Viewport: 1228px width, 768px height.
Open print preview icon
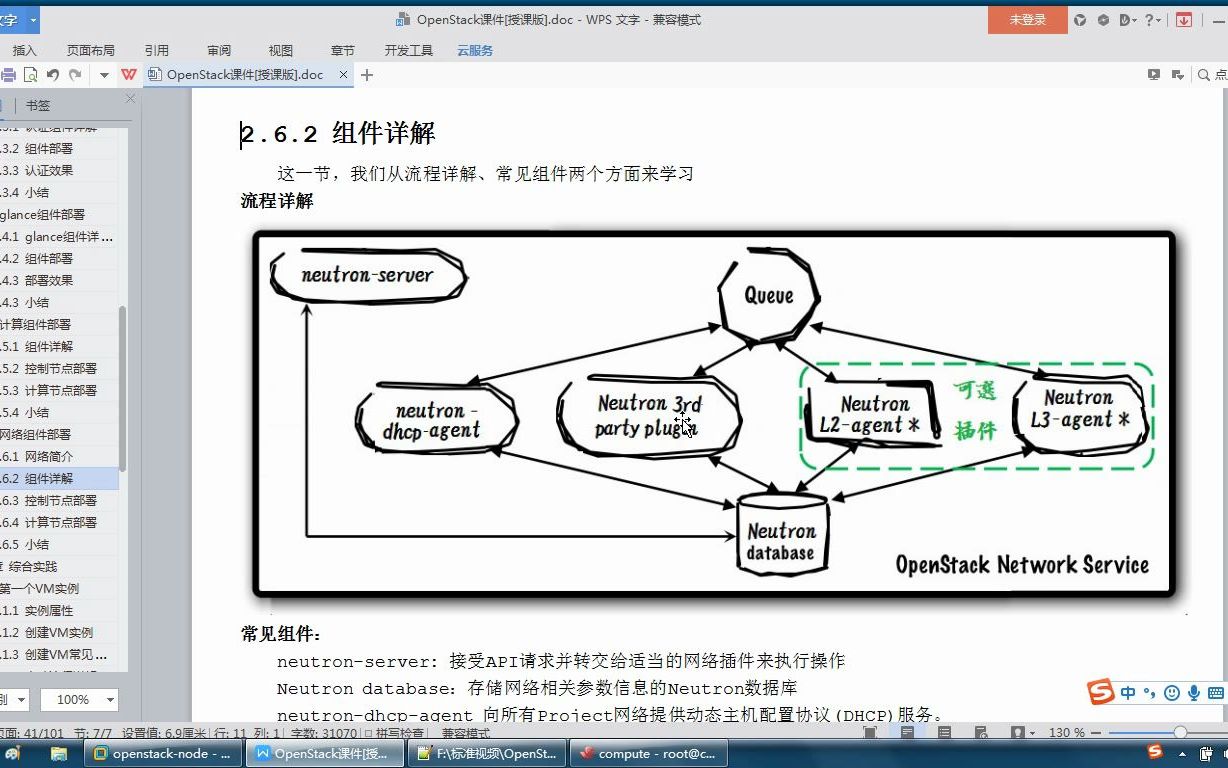point(31,75)
